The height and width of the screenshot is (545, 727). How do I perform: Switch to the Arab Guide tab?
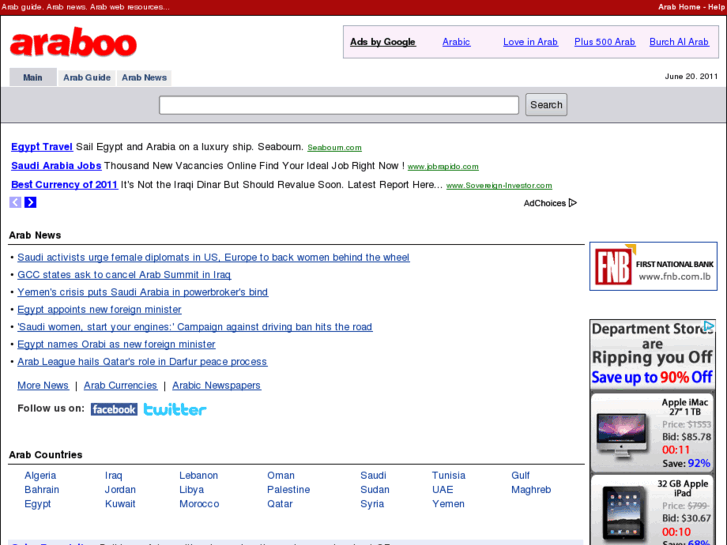87,77
